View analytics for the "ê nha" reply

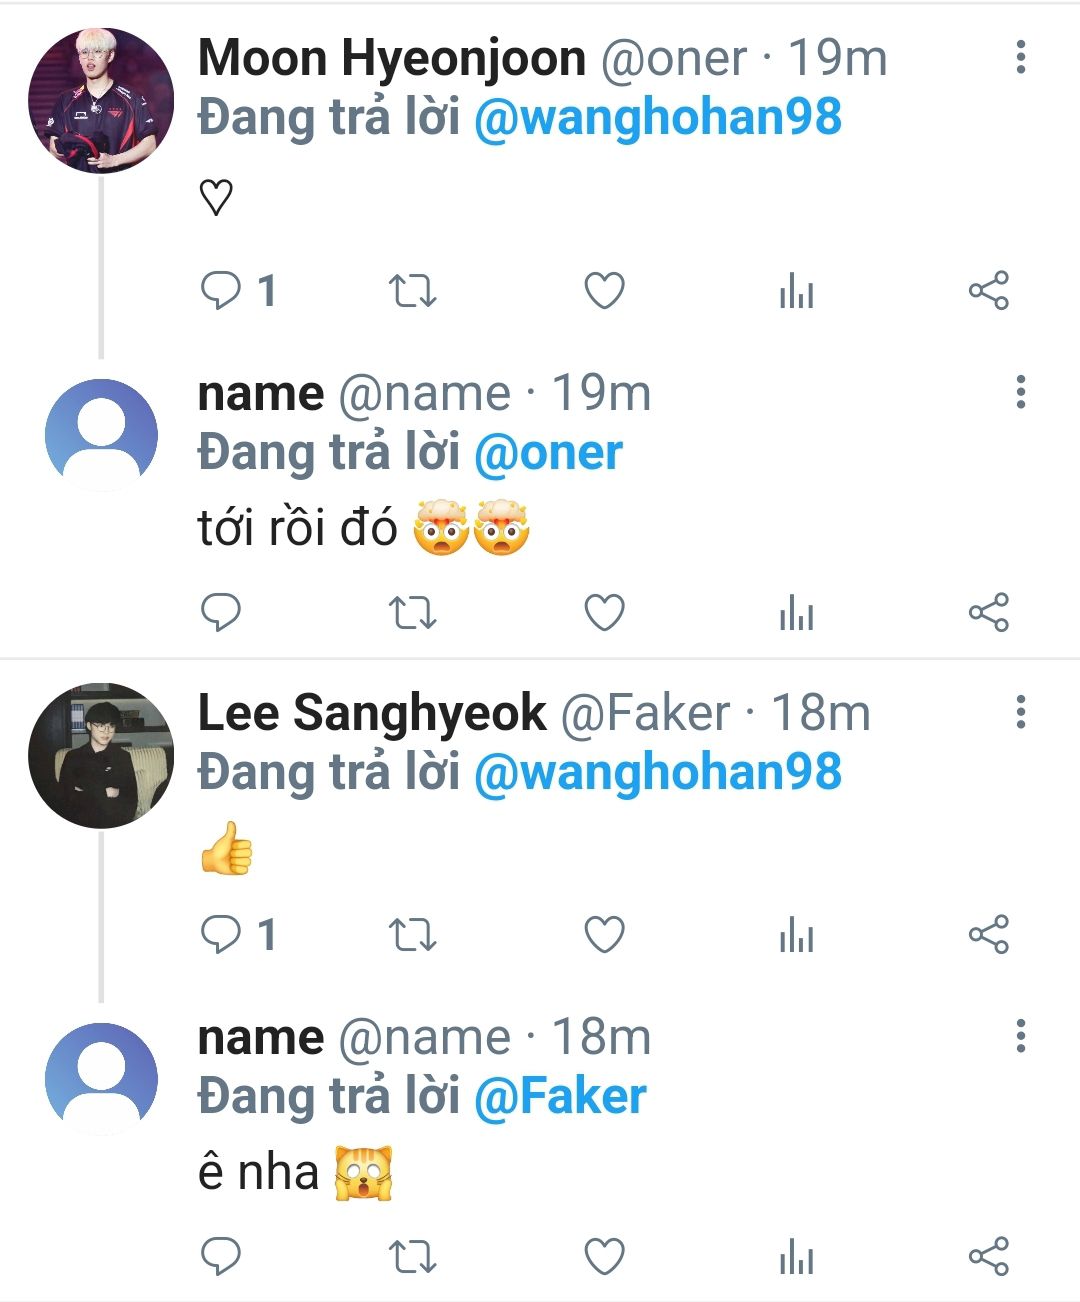(796, 1257)
